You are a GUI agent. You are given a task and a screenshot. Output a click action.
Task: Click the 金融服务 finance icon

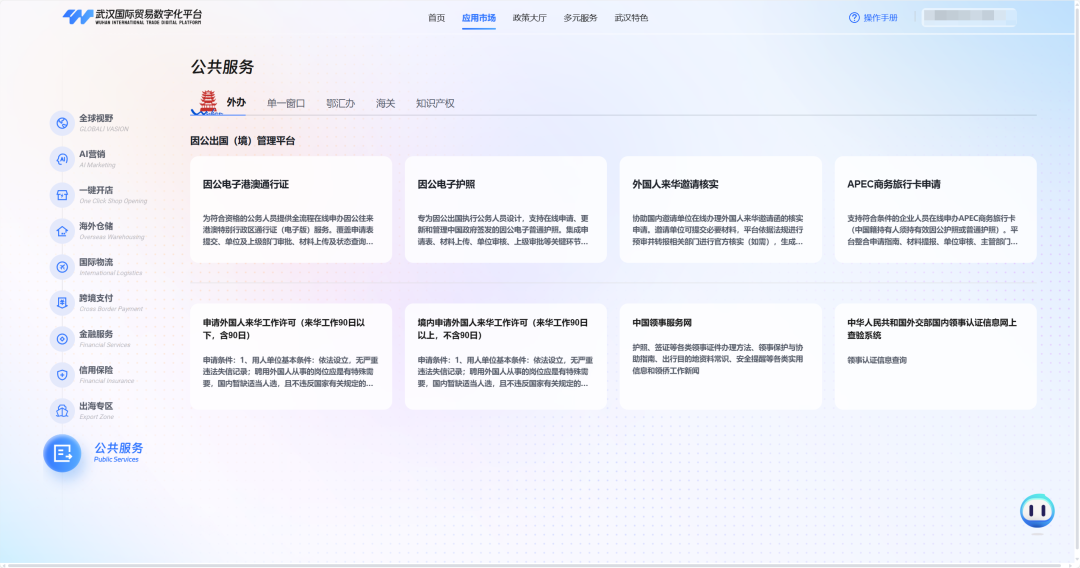point(62,339)
